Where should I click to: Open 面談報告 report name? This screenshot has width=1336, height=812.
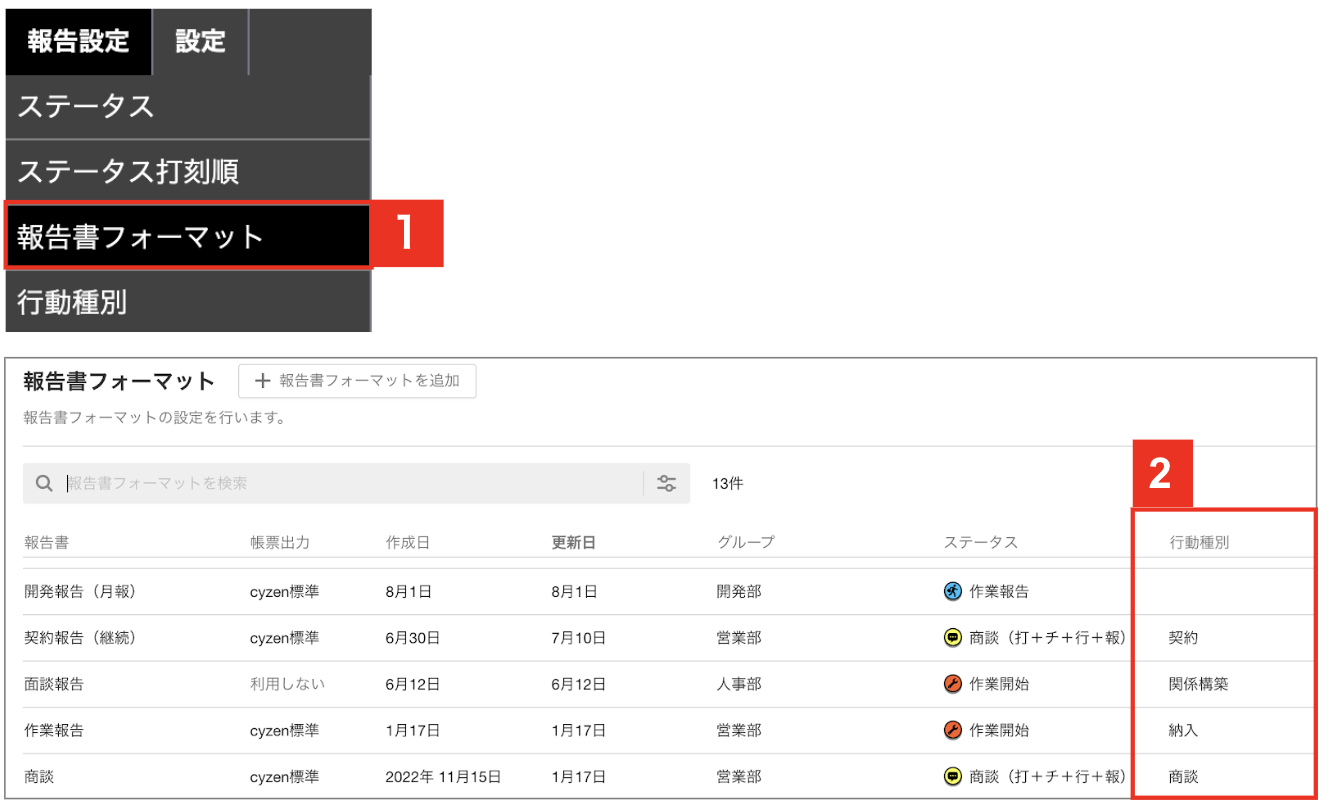[x=54, y=684]
